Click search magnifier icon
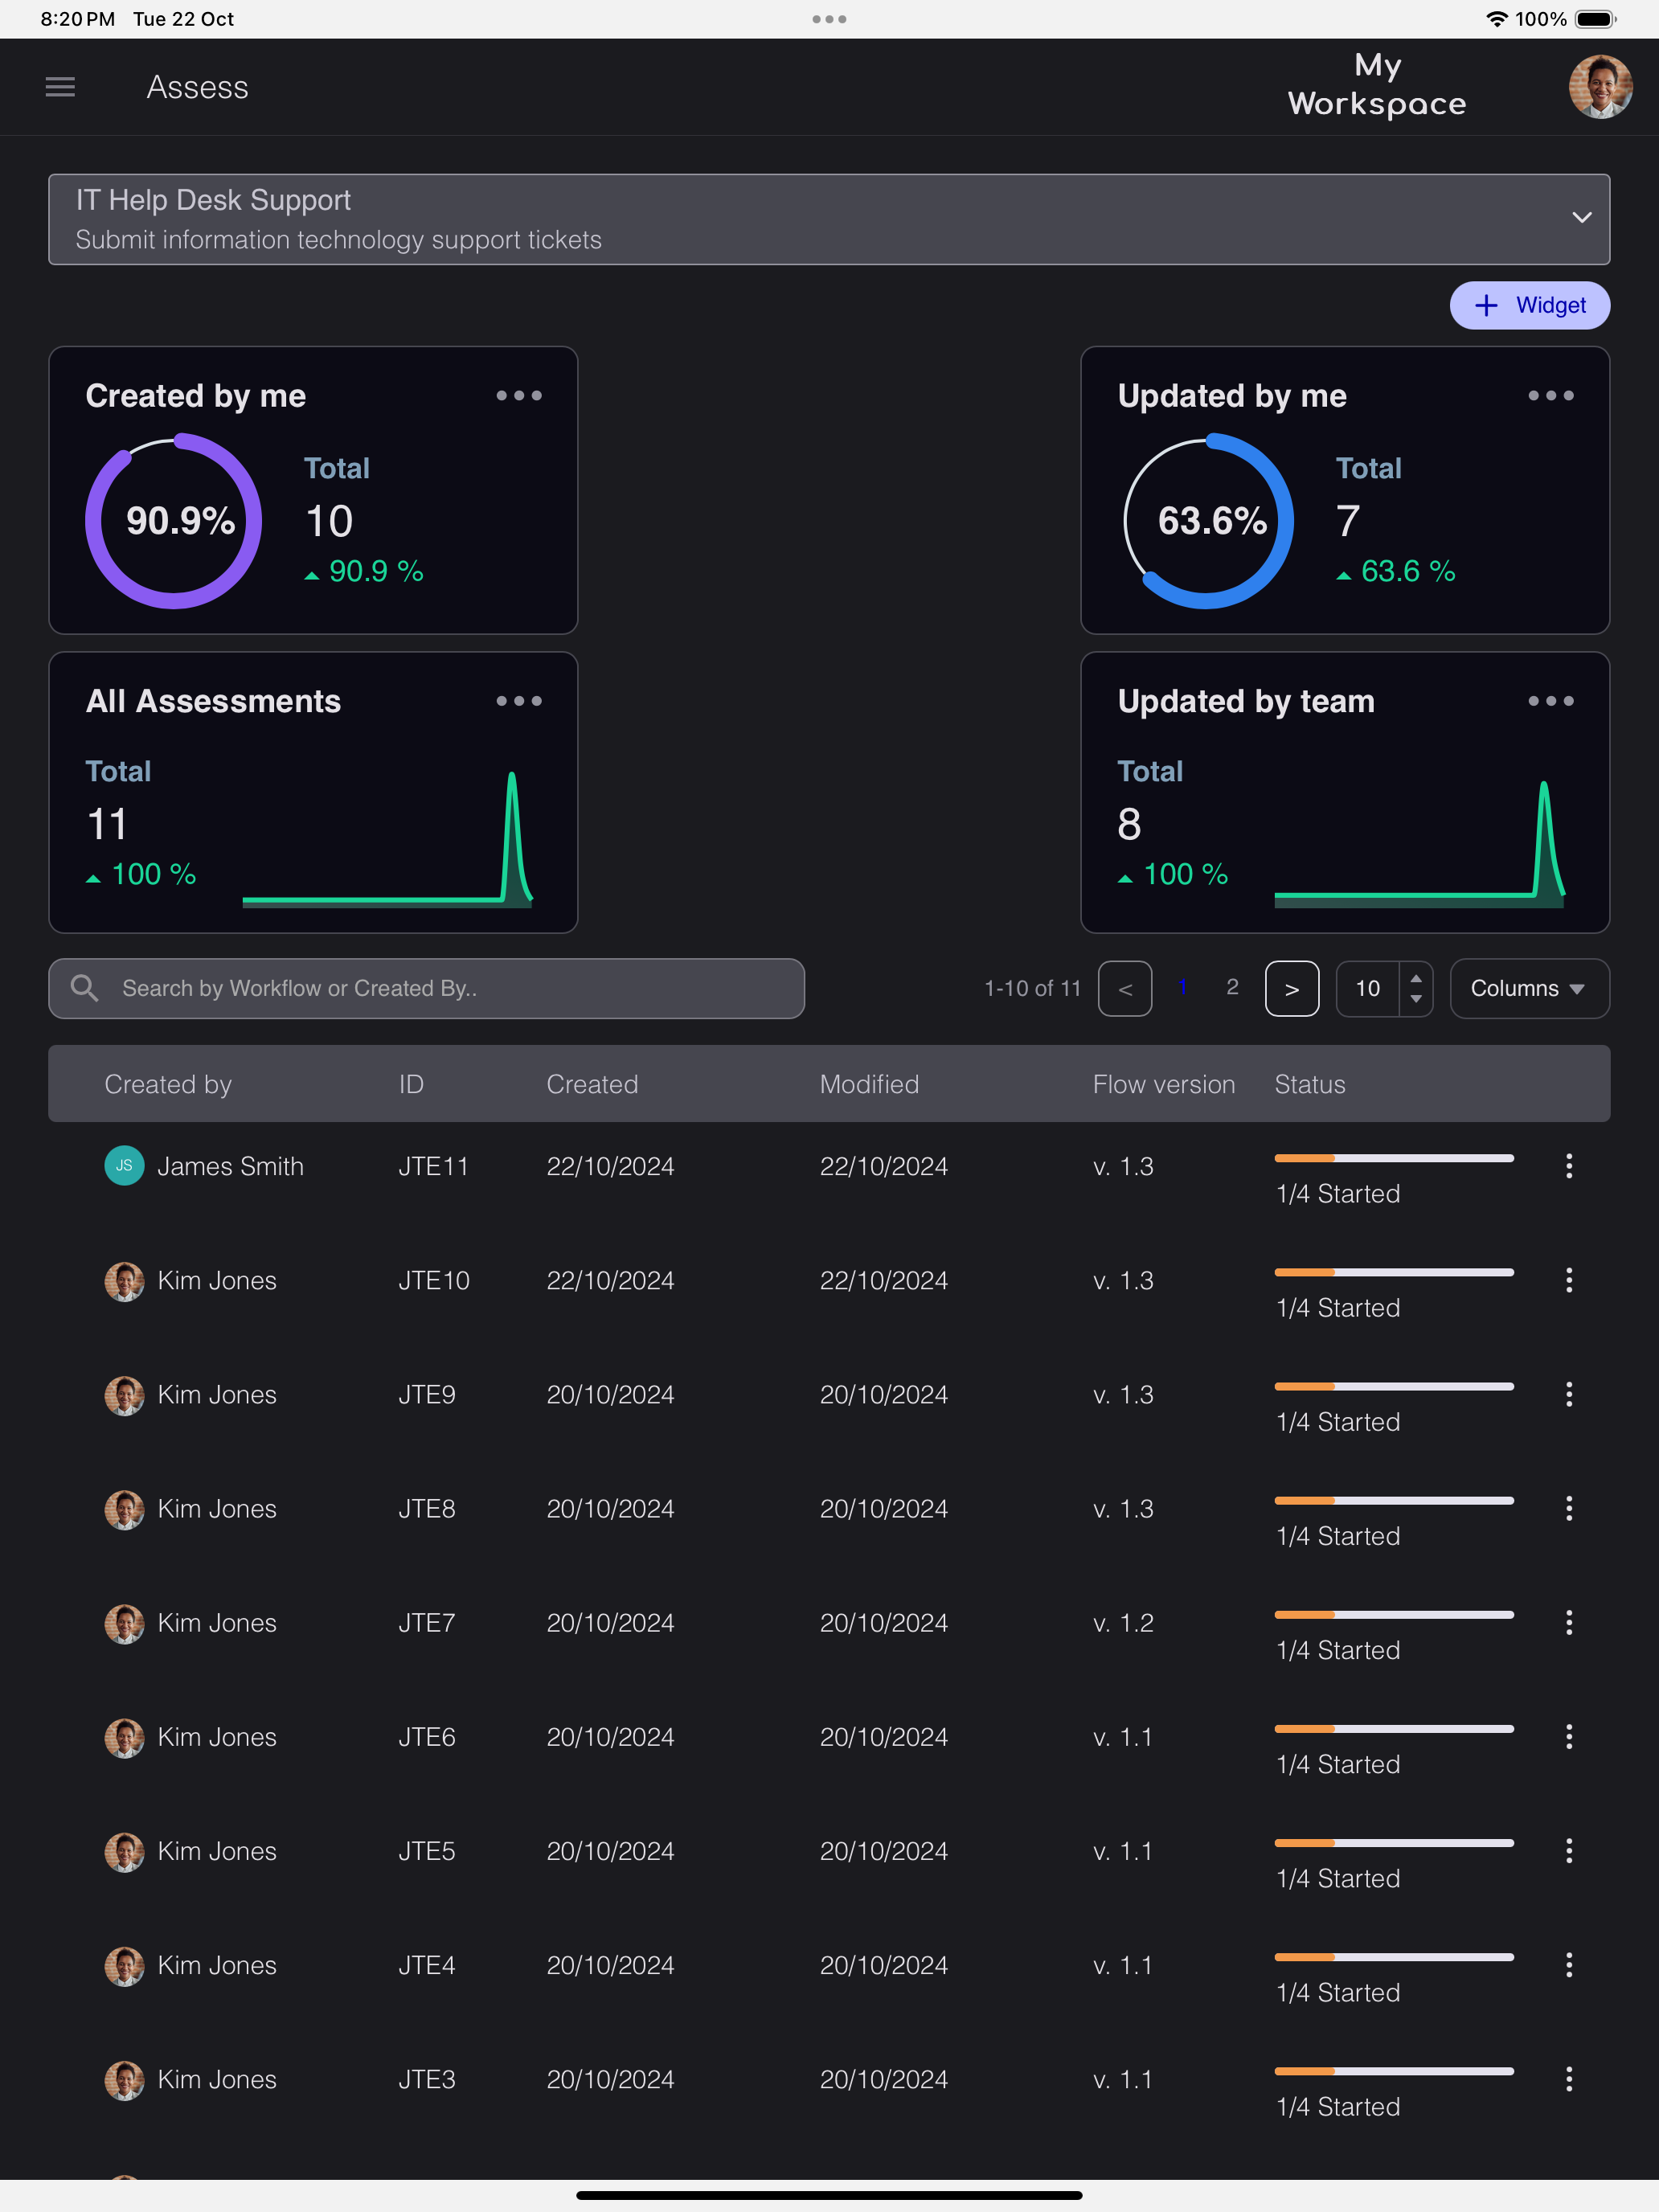The image size is (1659, 2212). (85, 988)
